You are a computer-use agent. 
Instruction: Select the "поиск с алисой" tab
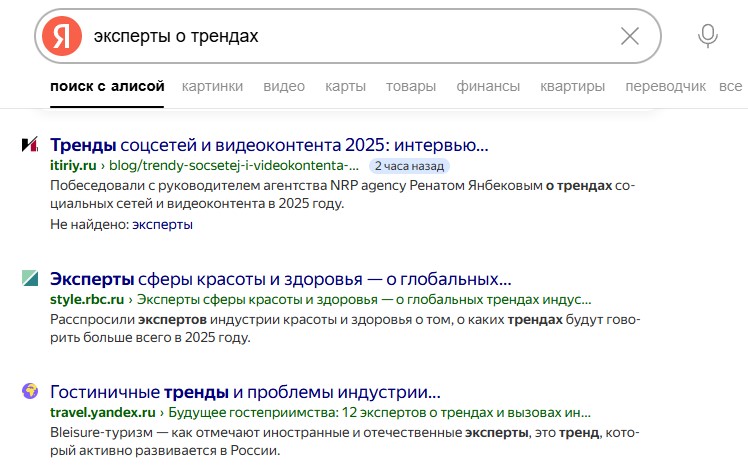click(107, 86)
